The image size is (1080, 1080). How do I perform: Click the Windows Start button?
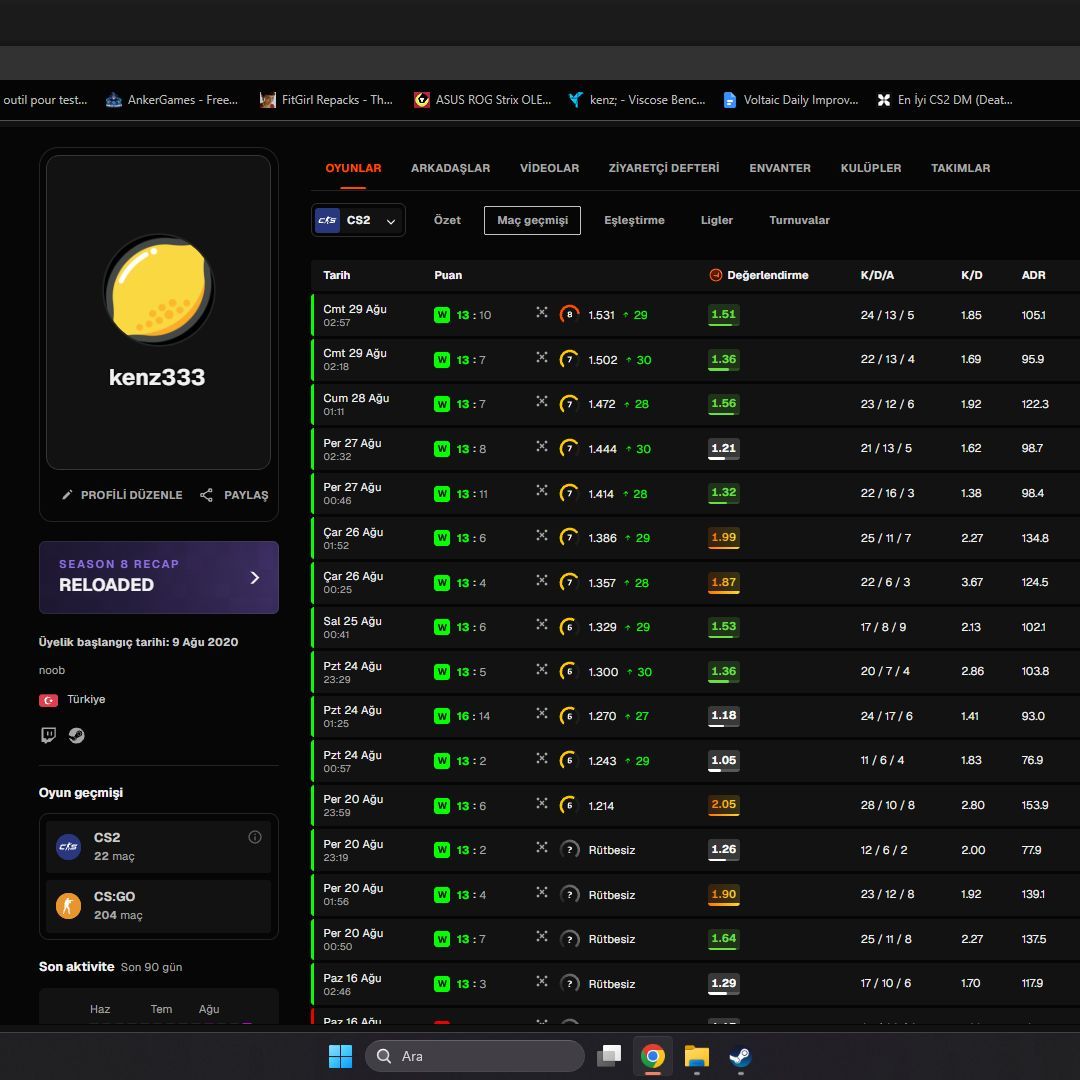point(340,1055)
